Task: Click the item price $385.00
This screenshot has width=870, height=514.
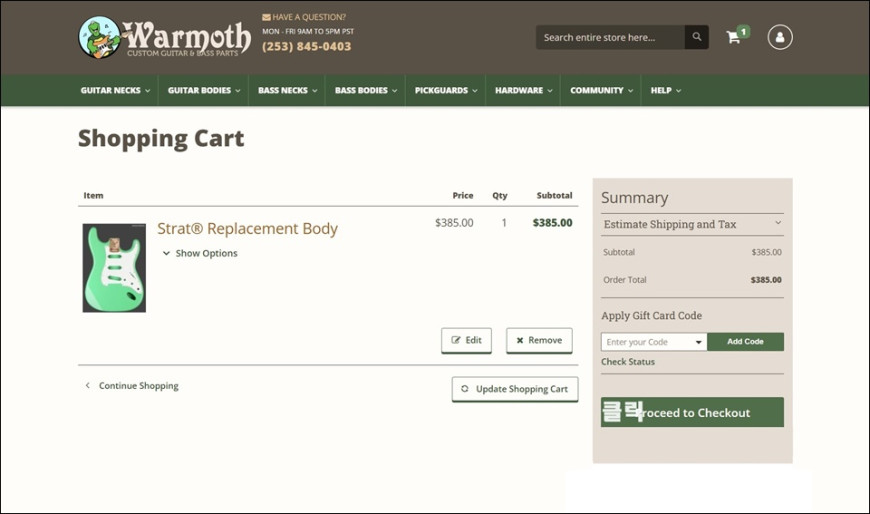Action: point(454,223)
